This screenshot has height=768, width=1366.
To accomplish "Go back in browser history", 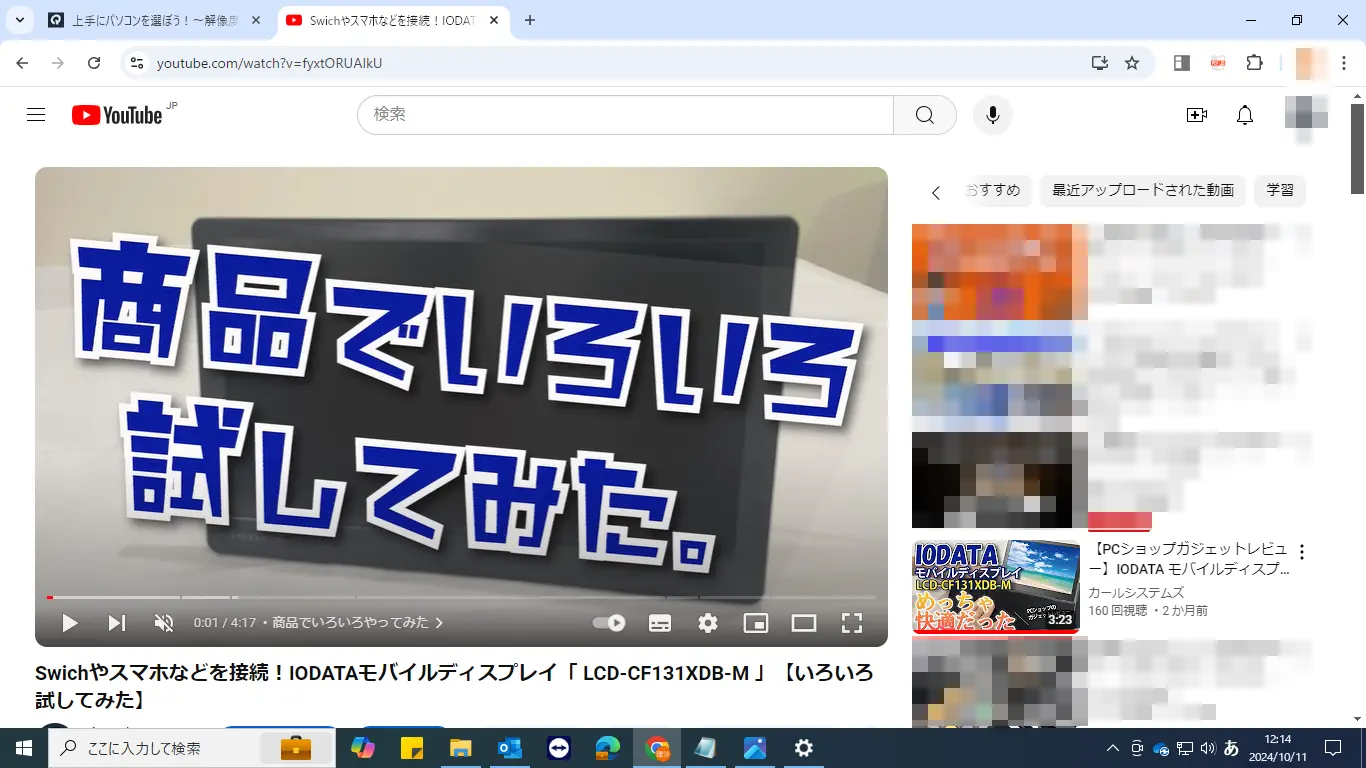I will pyautogui.click(x=22, y=63).
